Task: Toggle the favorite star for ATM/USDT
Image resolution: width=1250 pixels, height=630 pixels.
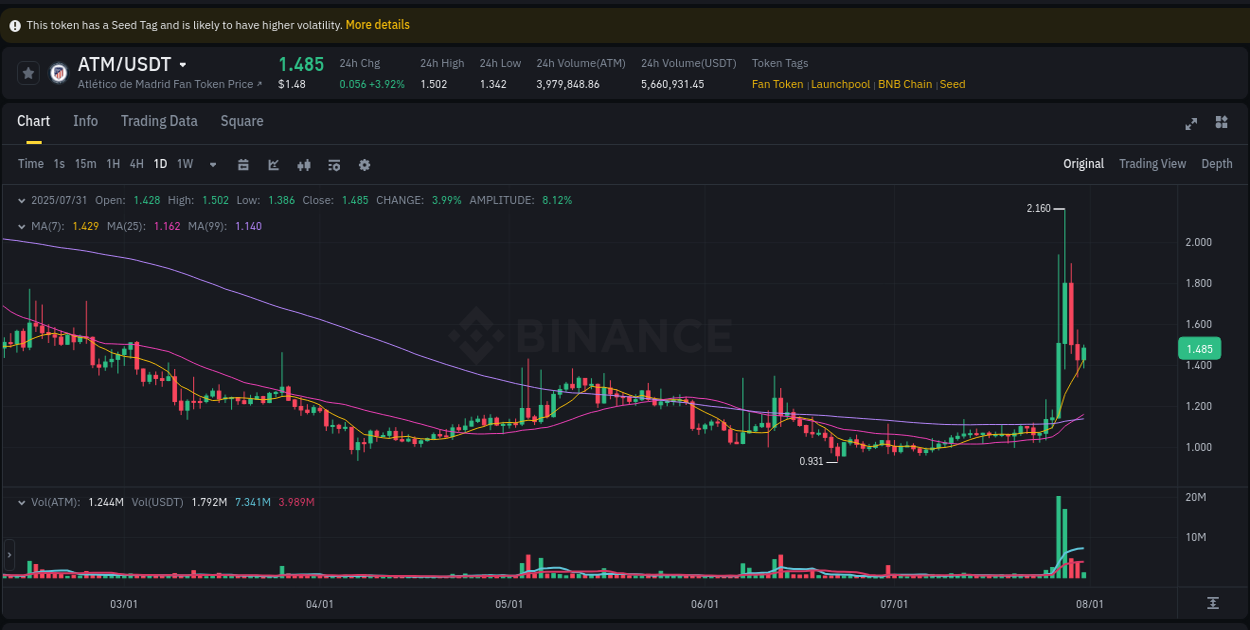Action: point(27,72)
